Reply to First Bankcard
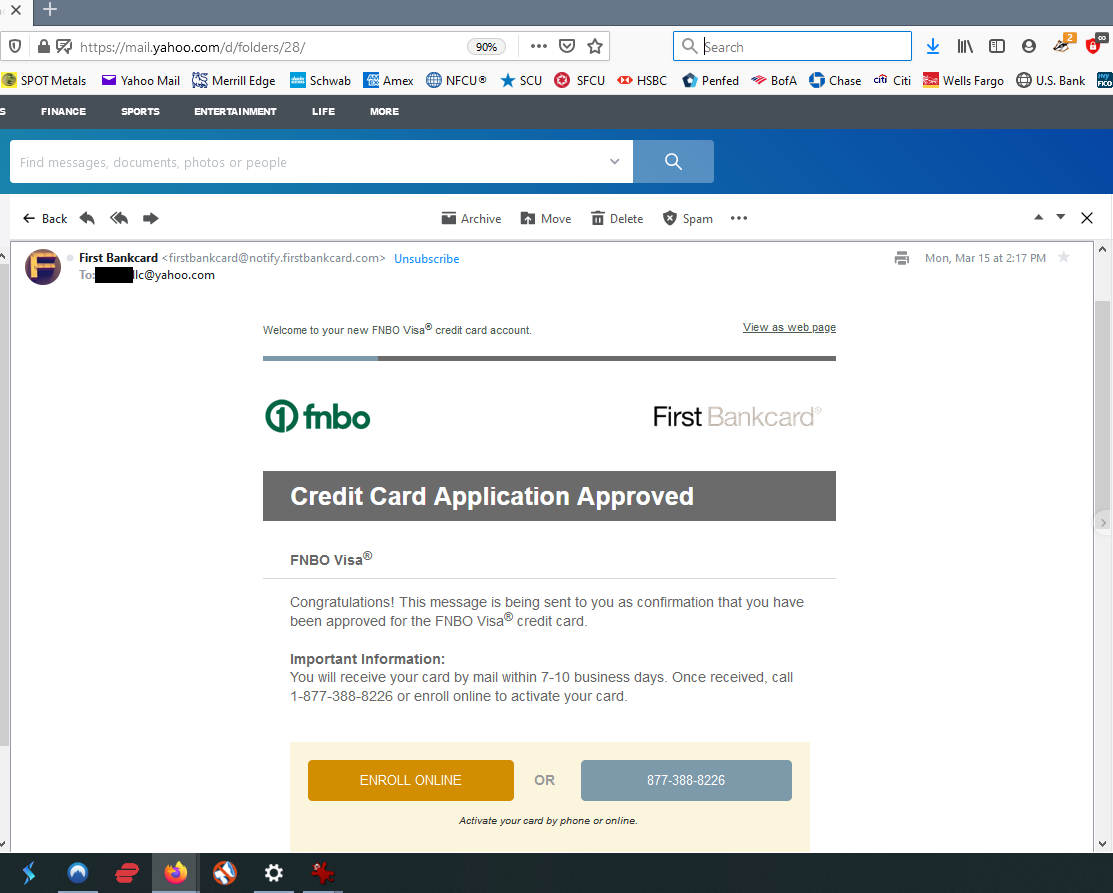 87,218
